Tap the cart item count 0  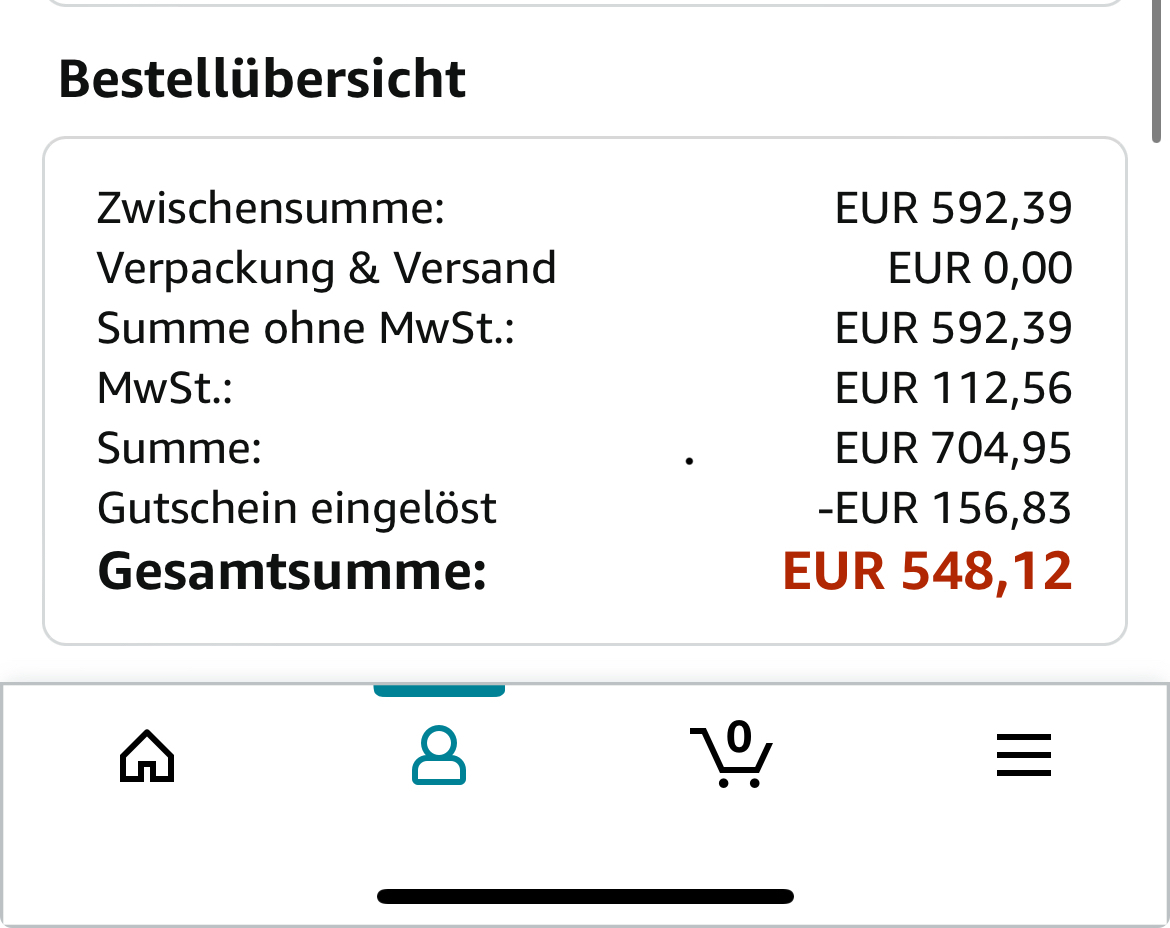pos(739,736)
